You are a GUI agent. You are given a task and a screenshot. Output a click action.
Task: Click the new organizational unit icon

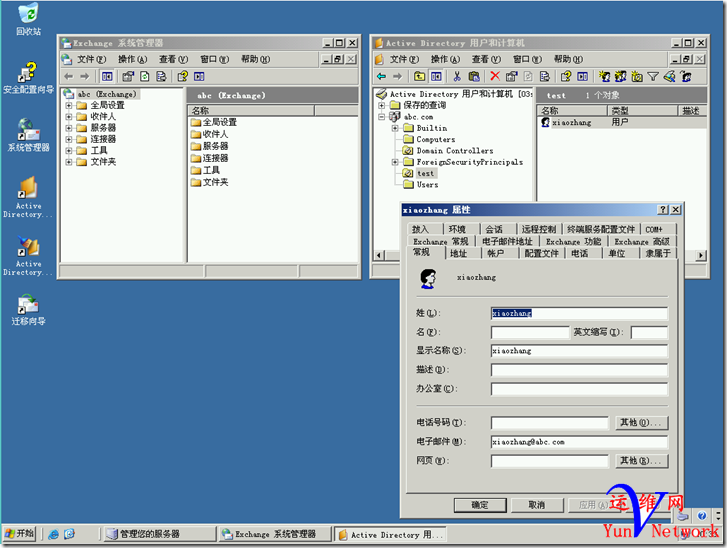pos(637,76)
